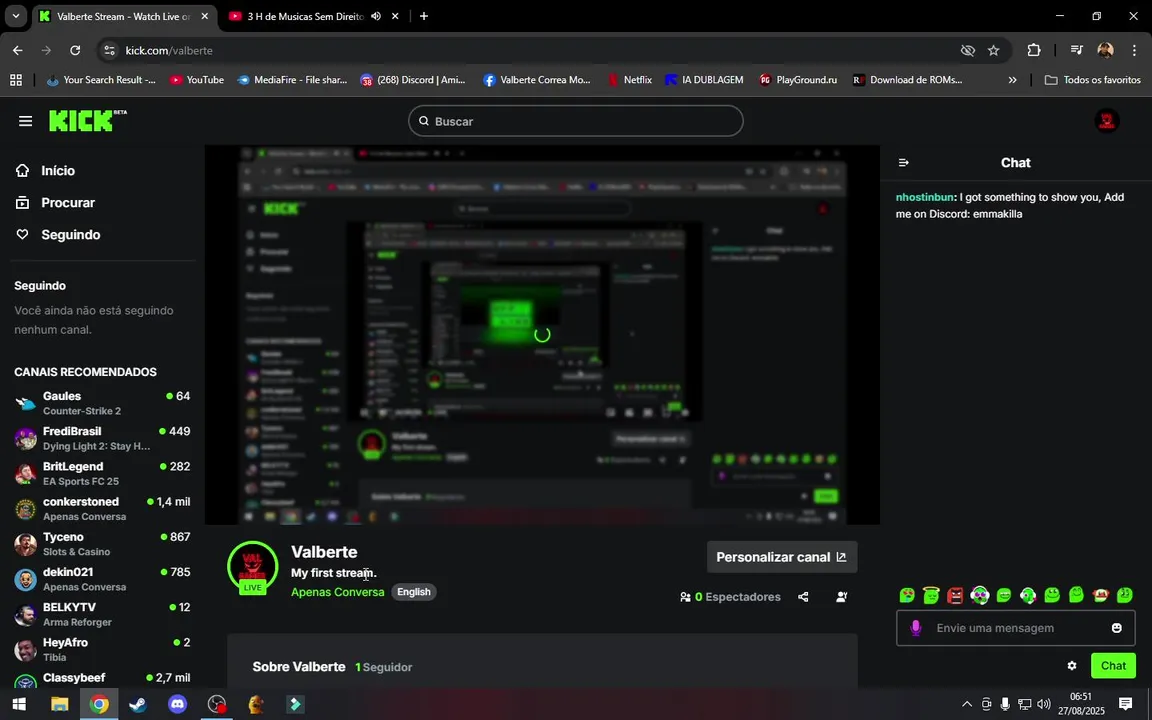1152x720 pixels.
Task: Open conkerstoned recommended channel
Action: [102, 508]
